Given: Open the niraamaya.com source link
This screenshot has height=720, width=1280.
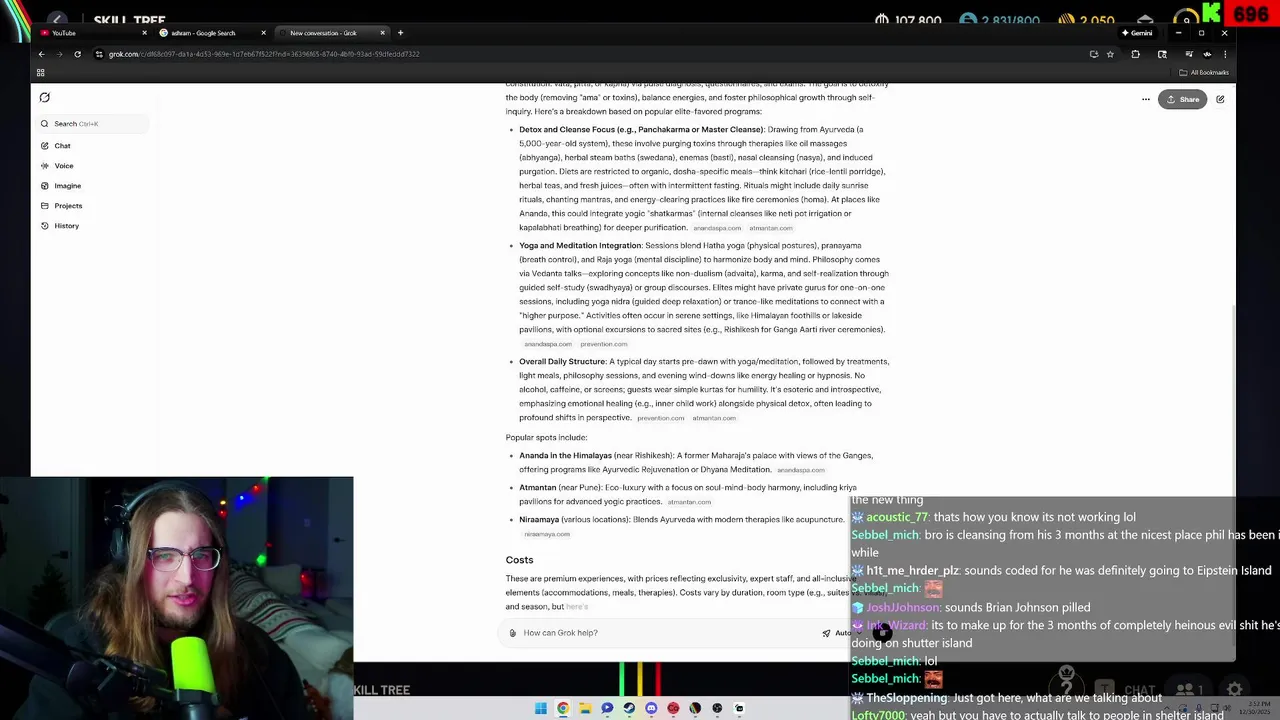Looking at the screenshot, I should 547,534.
